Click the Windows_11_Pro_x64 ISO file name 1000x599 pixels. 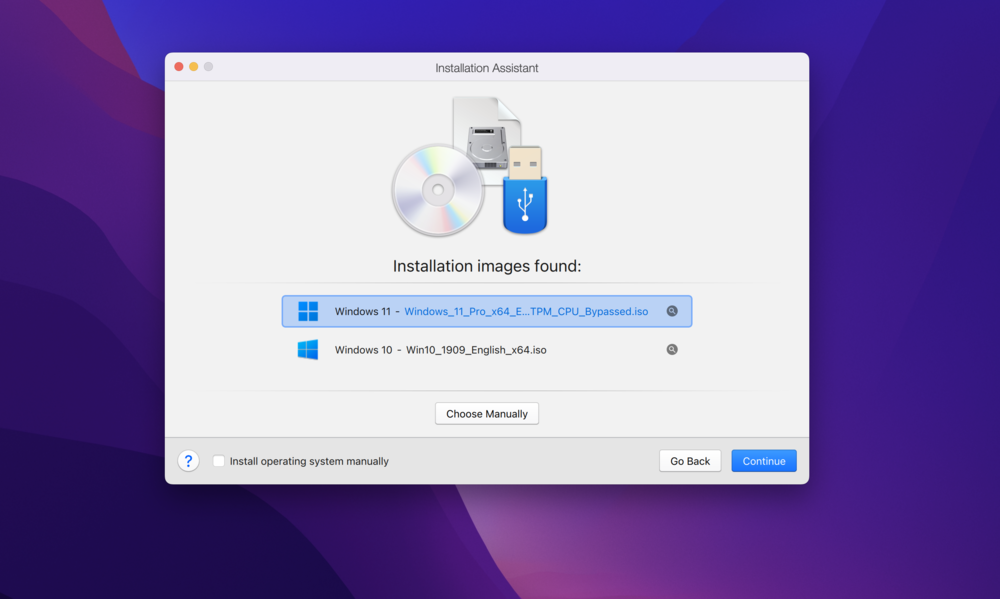(526, 311)
